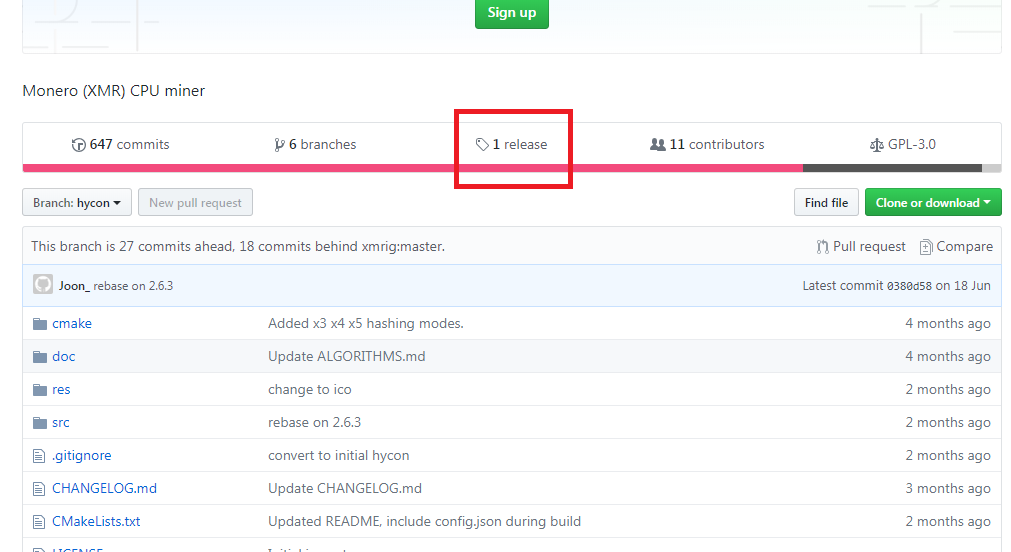Image resolution: width=1011 pixels, height=552 pixels.
Task: Open the cmake folder
Action: (72, 323)
